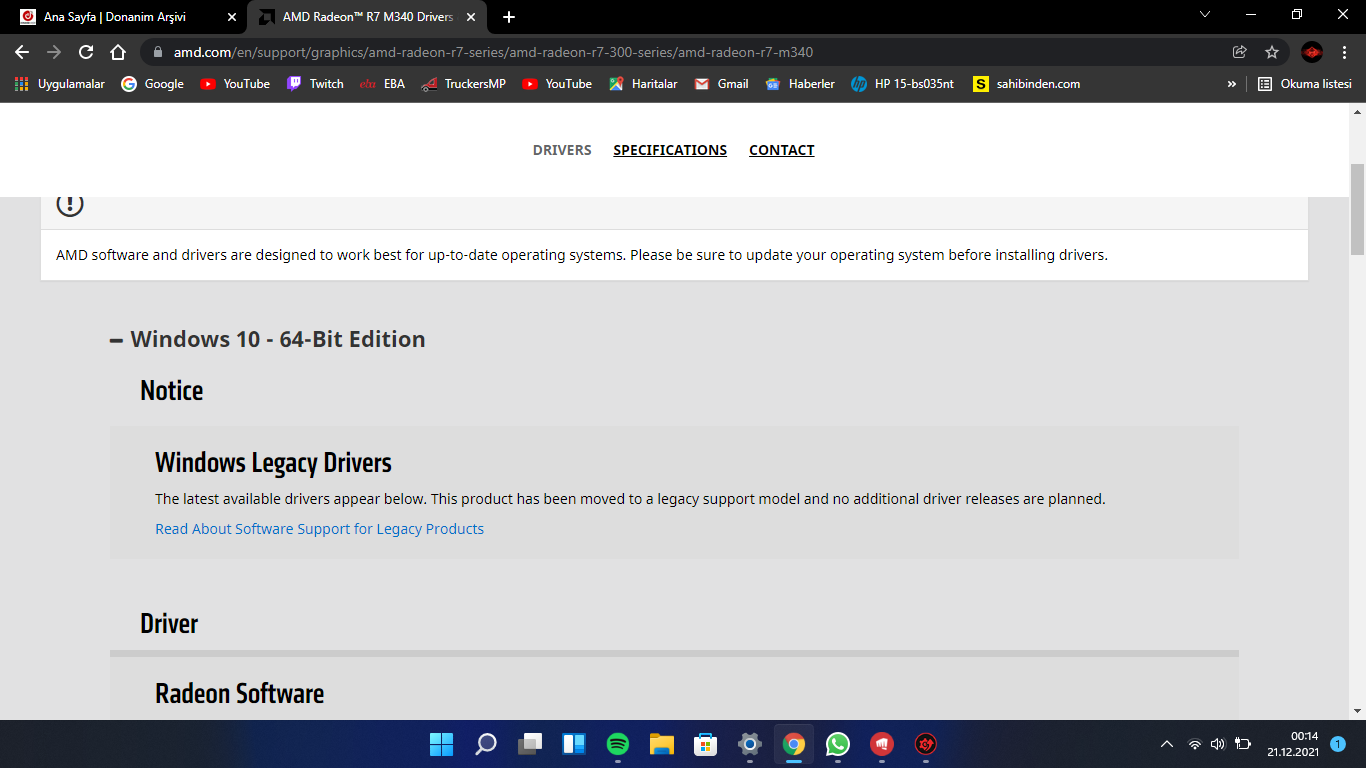Open the Chrome profile avatar

(x=1312, y=52)
